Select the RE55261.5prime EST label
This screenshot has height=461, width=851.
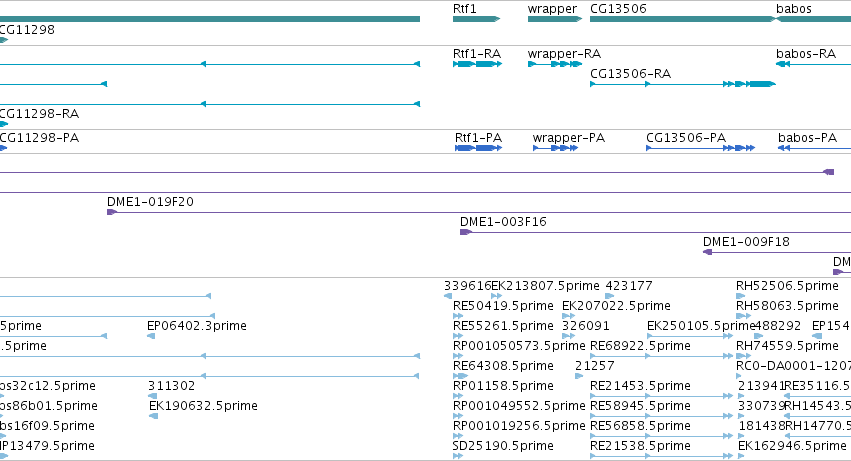click(503, 326)
